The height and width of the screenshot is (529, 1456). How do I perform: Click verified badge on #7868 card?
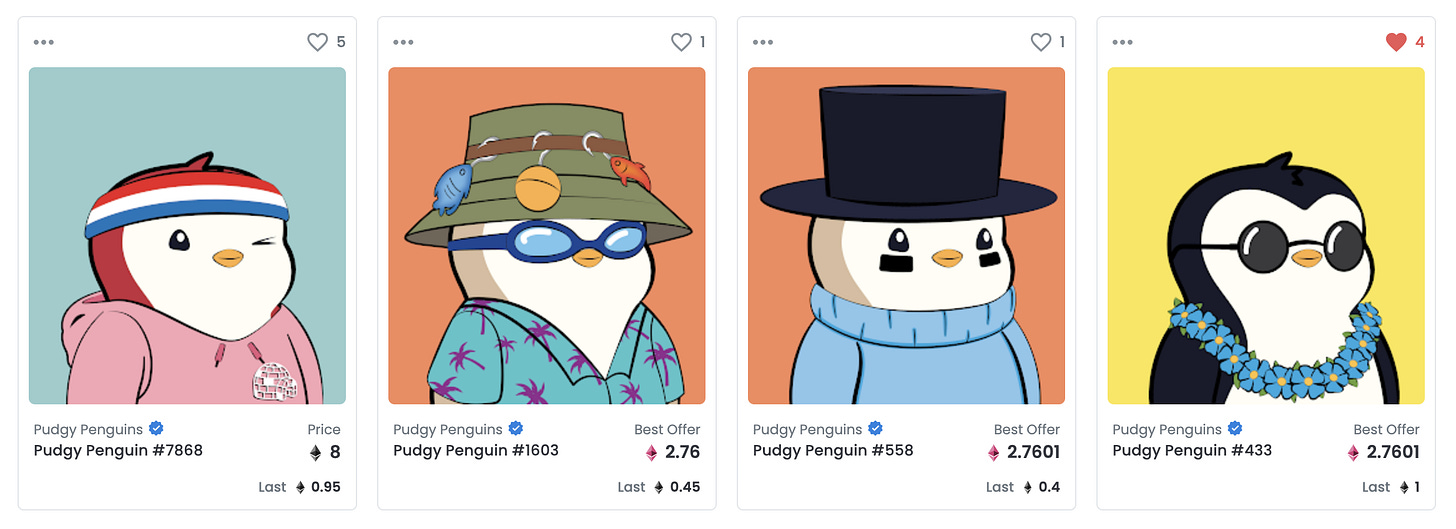click(156, 428)
